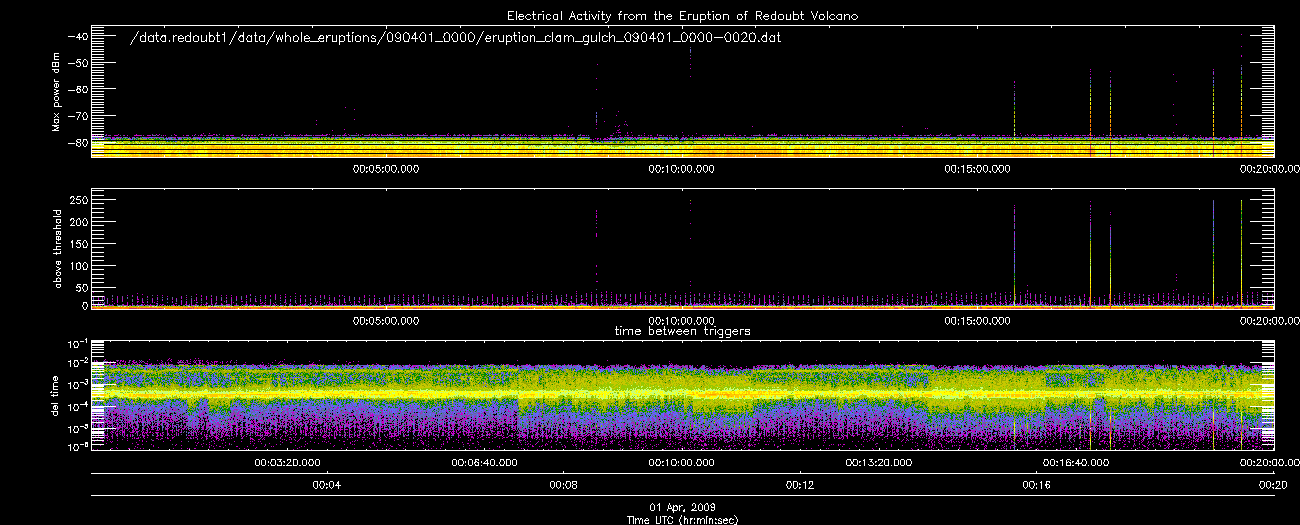Click the 150 tick on above threshold axis
The image size is (1300, 525).
(78, 243)
